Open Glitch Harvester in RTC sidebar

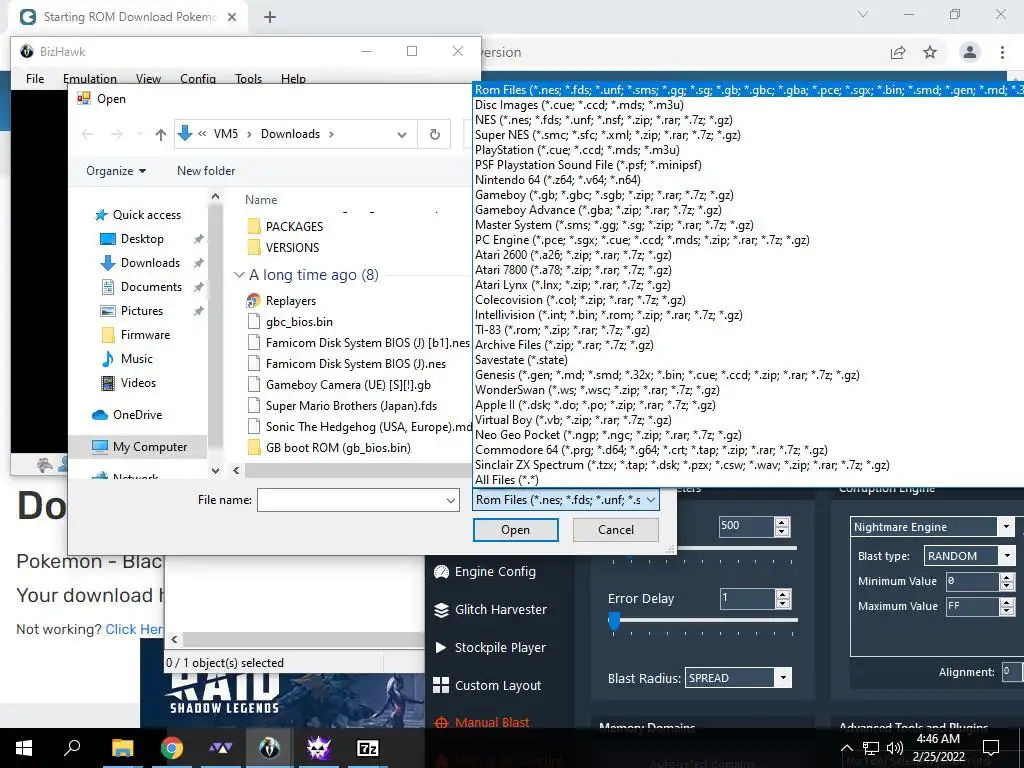click(500, 610)
